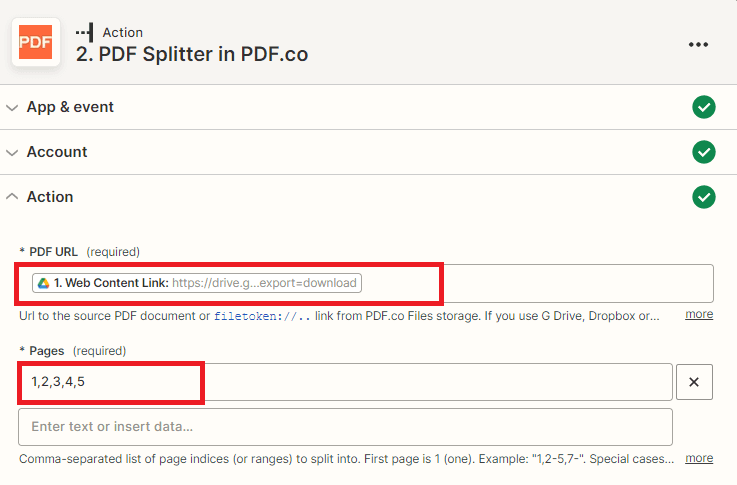Click the Pages required label
The height and width of the screenshot is (485, 737).
click(73, 351)
